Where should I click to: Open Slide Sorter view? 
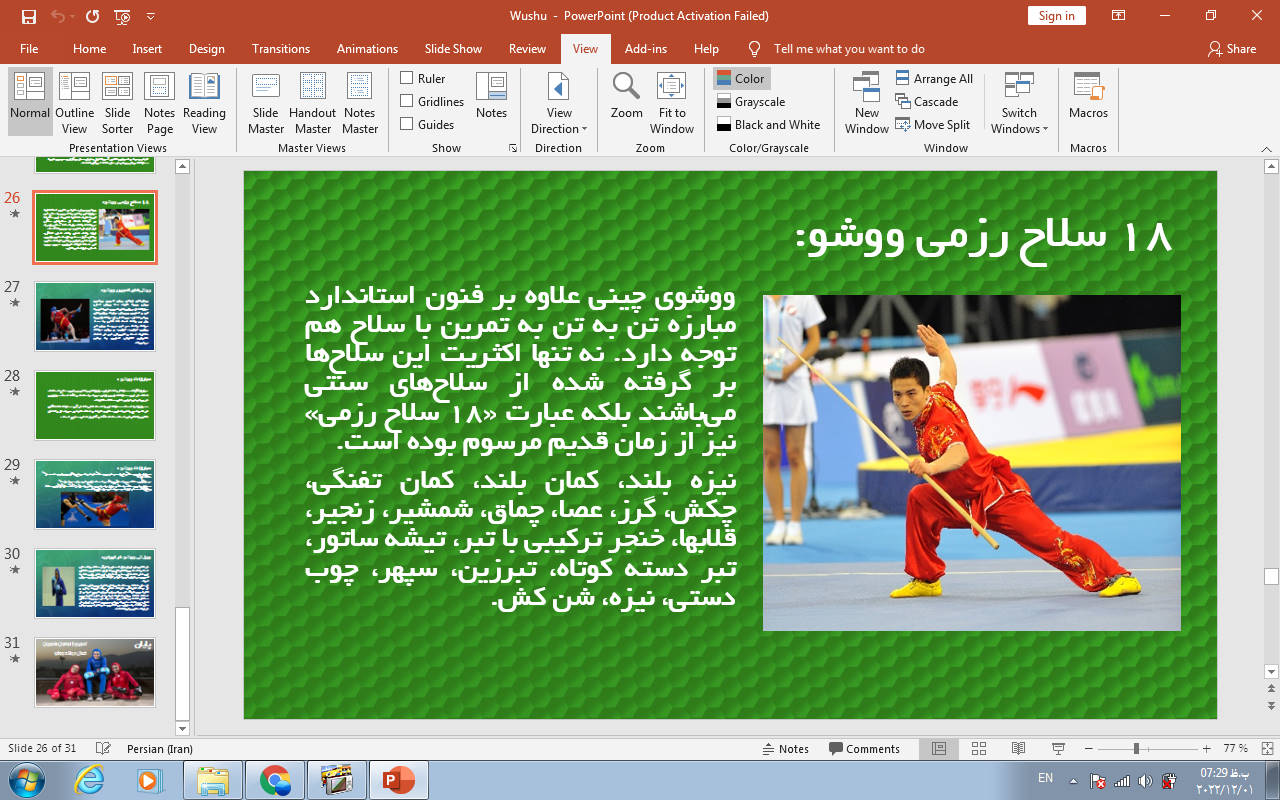[117, 102]
